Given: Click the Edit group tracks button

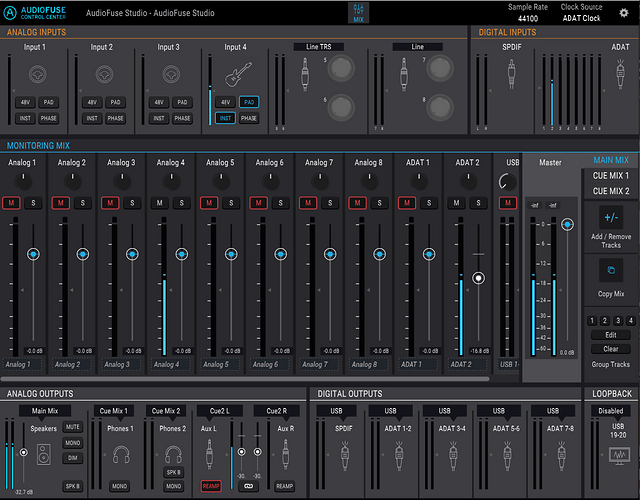Looking at the screenshot, I should 611,335.
